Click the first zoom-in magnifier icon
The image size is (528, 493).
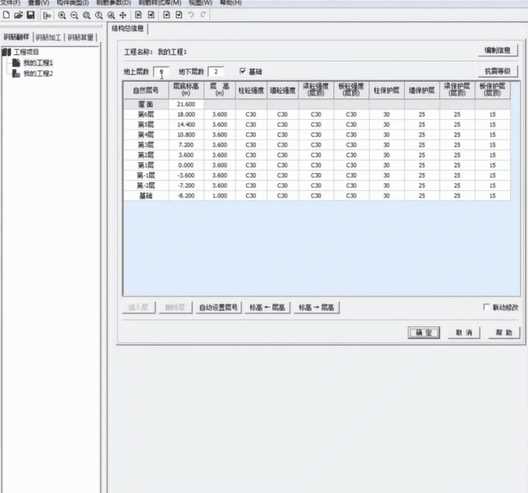click(62, 15)
